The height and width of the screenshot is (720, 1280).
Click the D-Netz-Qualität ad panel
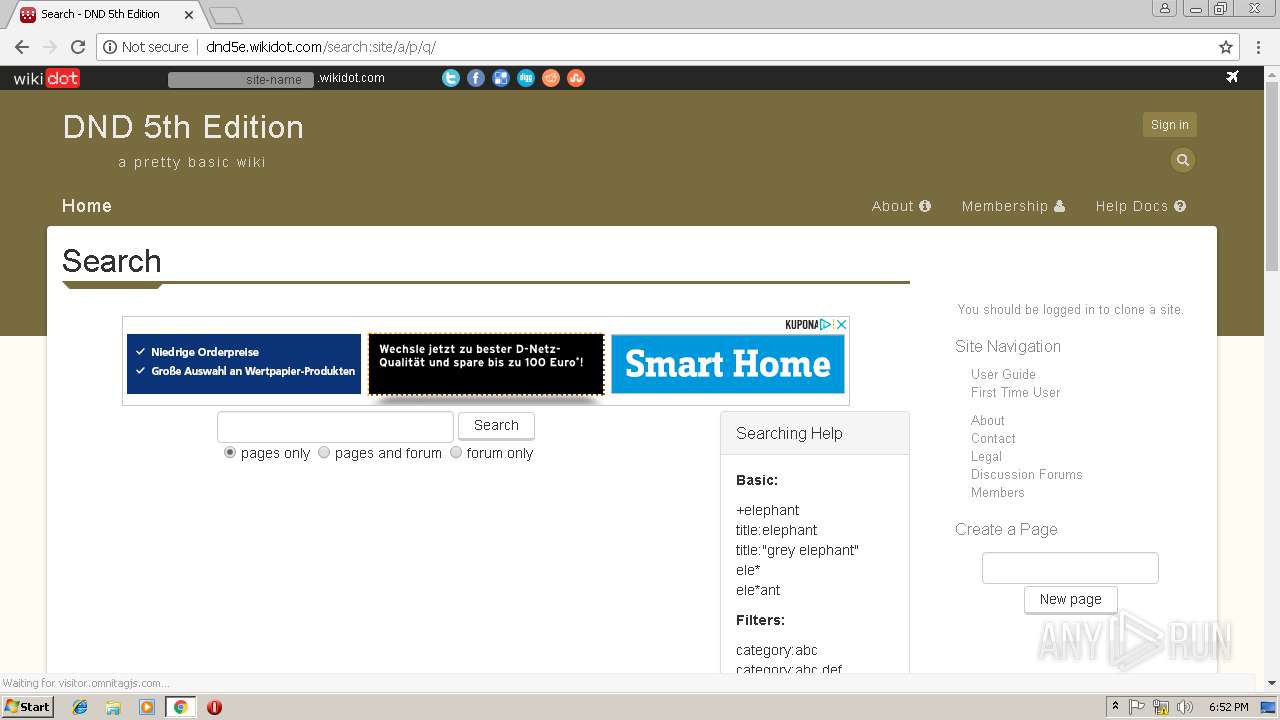486,364
